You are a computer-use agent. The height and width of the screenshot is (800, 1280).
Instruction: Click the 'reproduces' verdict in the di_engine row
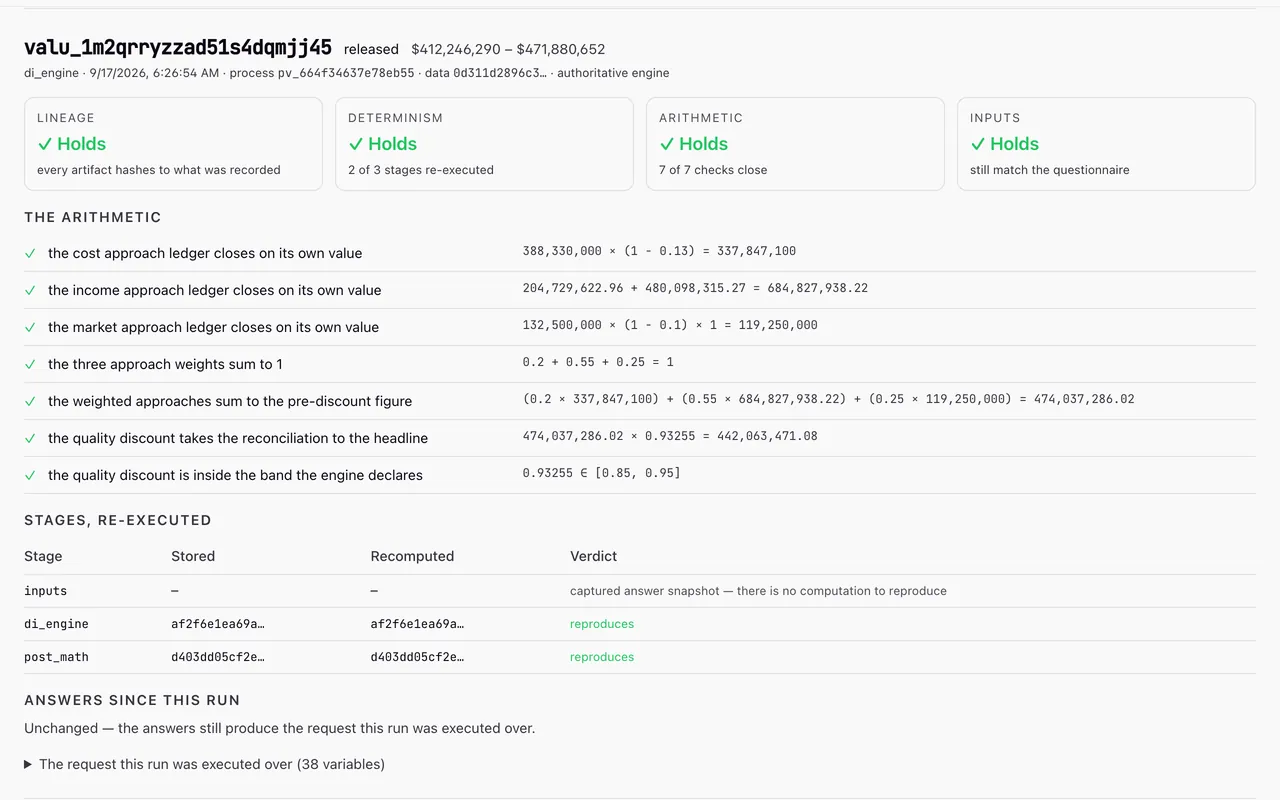(602, 624)
